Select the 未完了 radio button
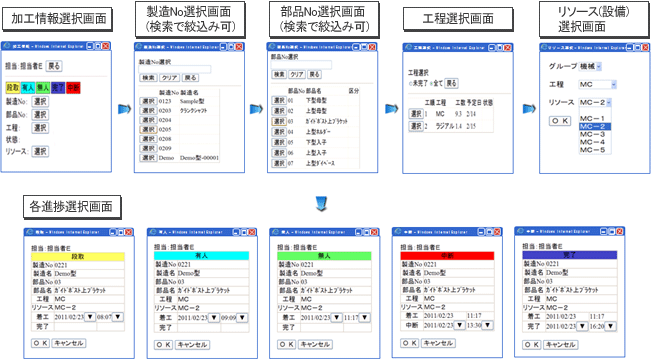 click(x=410, y=84)
